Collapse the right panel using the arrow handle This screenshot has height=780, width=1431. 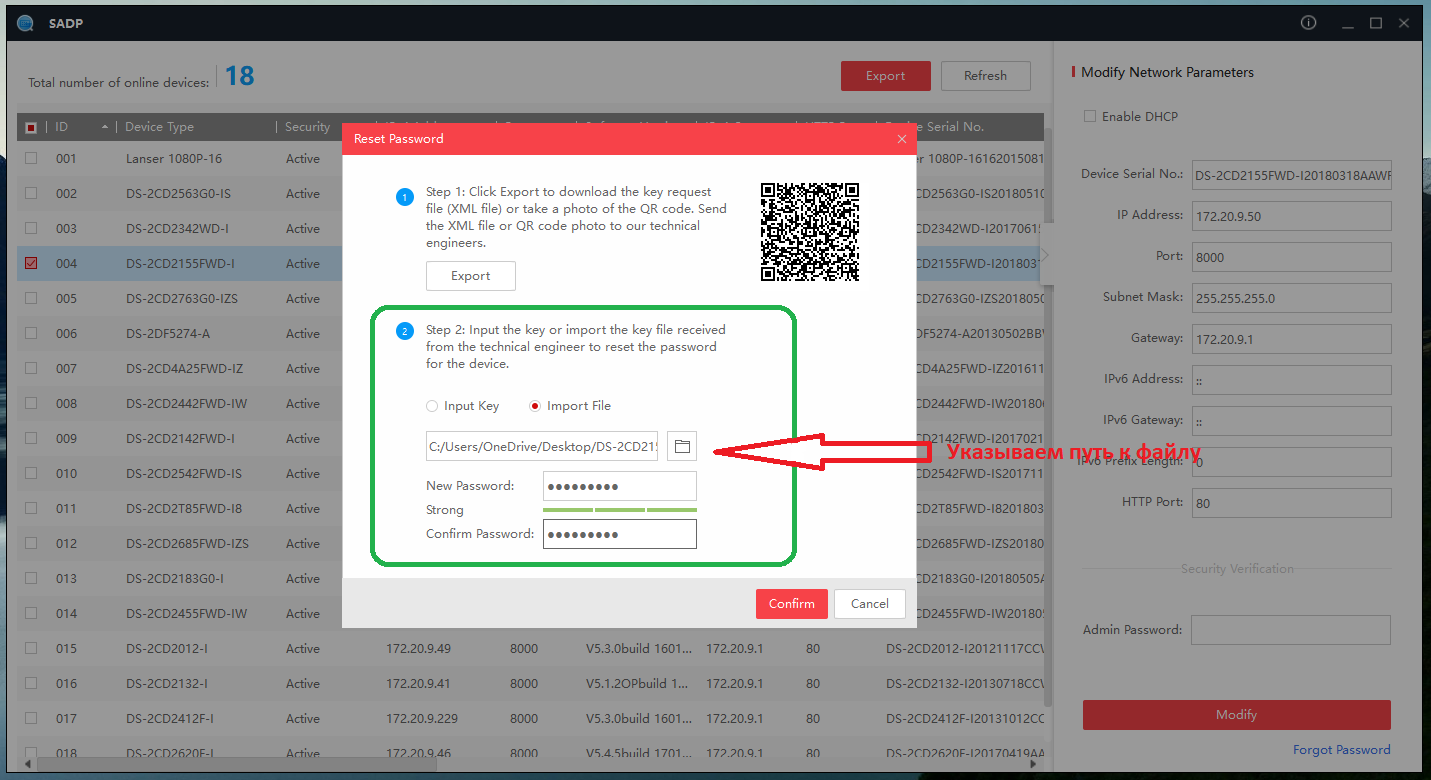pyautogui.click(x=1045, y=255)
